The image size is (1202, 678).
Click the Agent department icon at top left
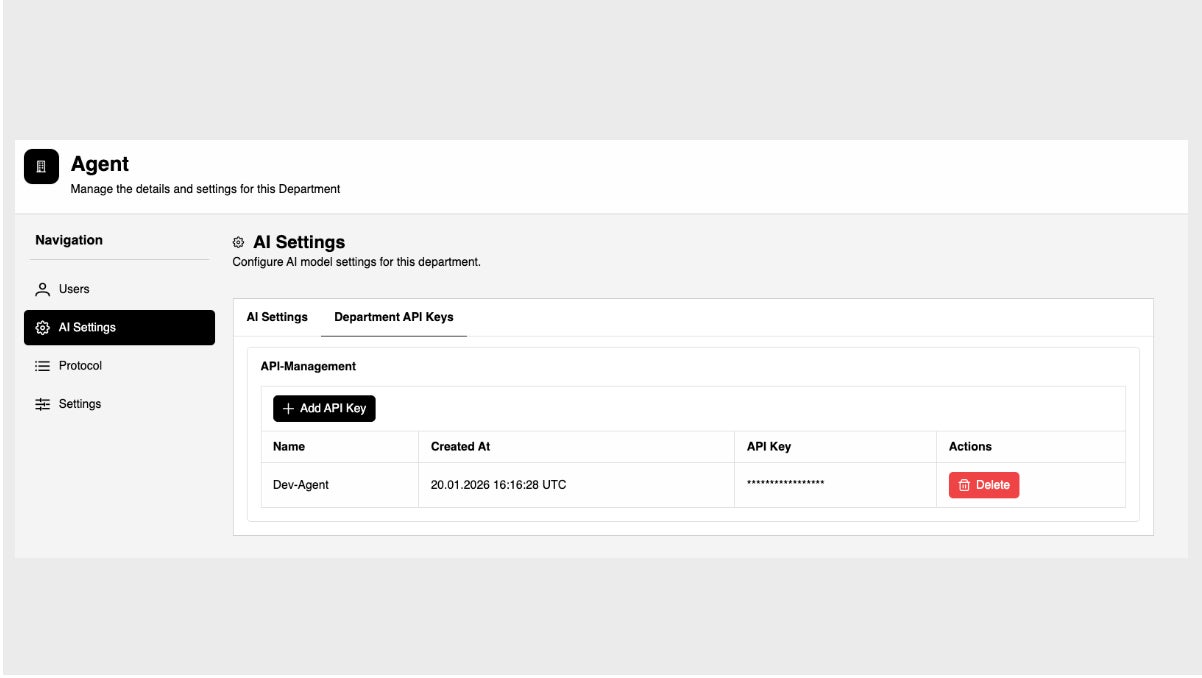(x=40, y=166)
